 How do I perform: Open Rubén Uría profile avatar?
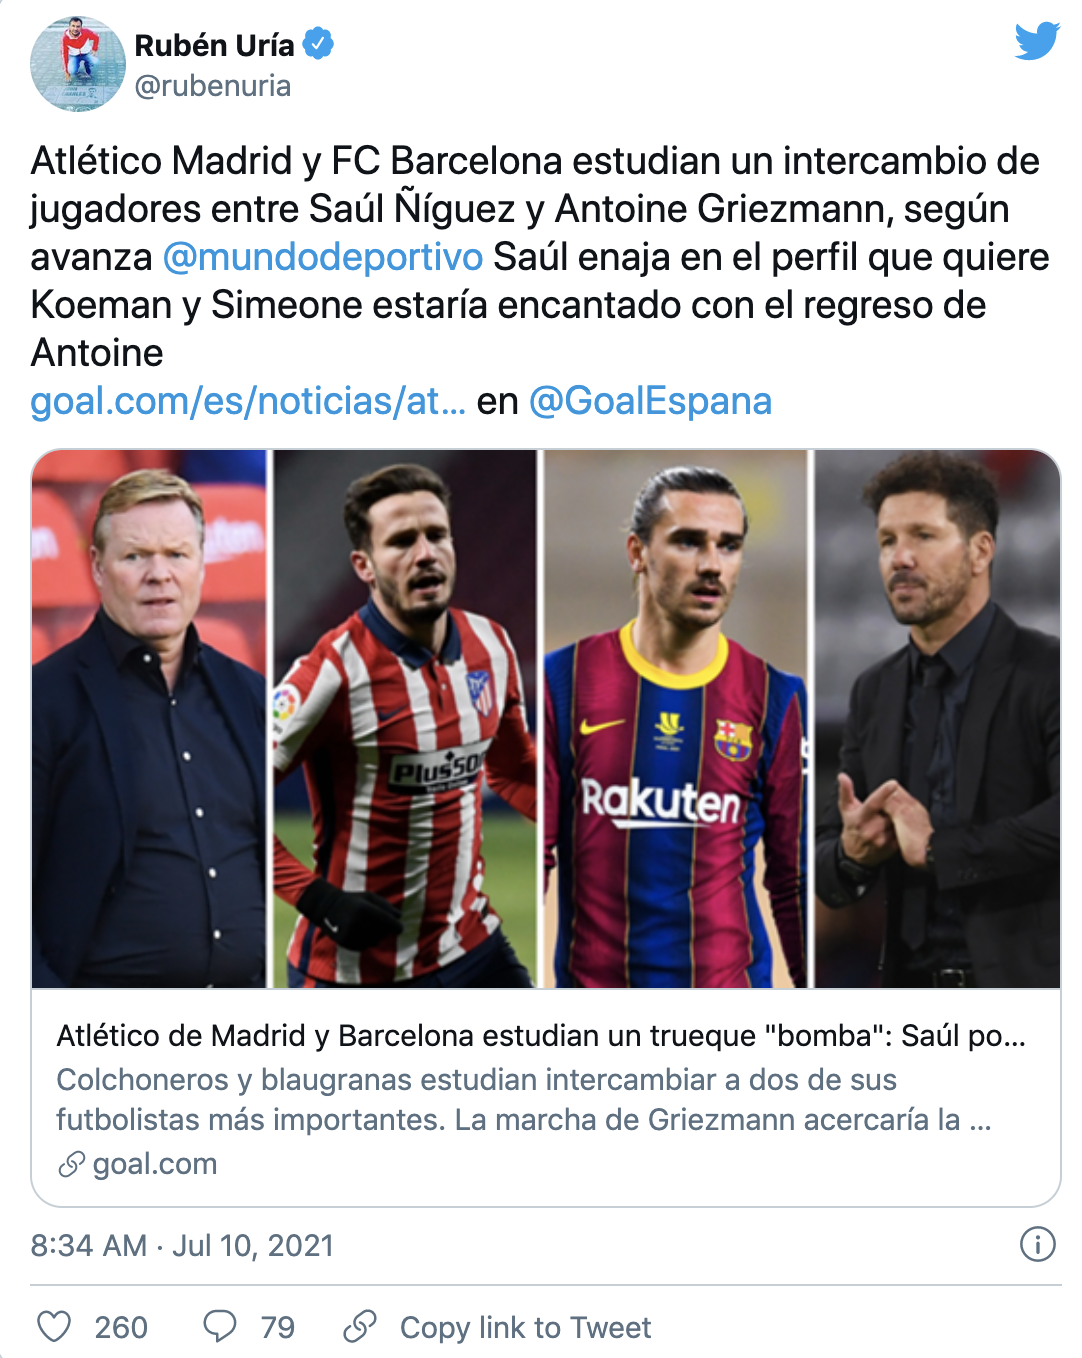(x=78, y=64)
